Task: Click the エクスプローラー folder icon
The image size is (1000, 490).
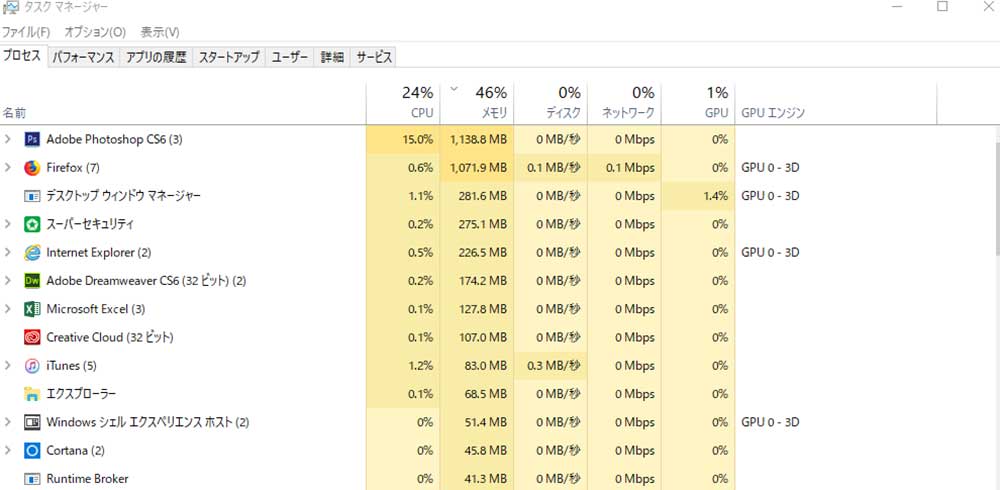Action: point(32,394)
